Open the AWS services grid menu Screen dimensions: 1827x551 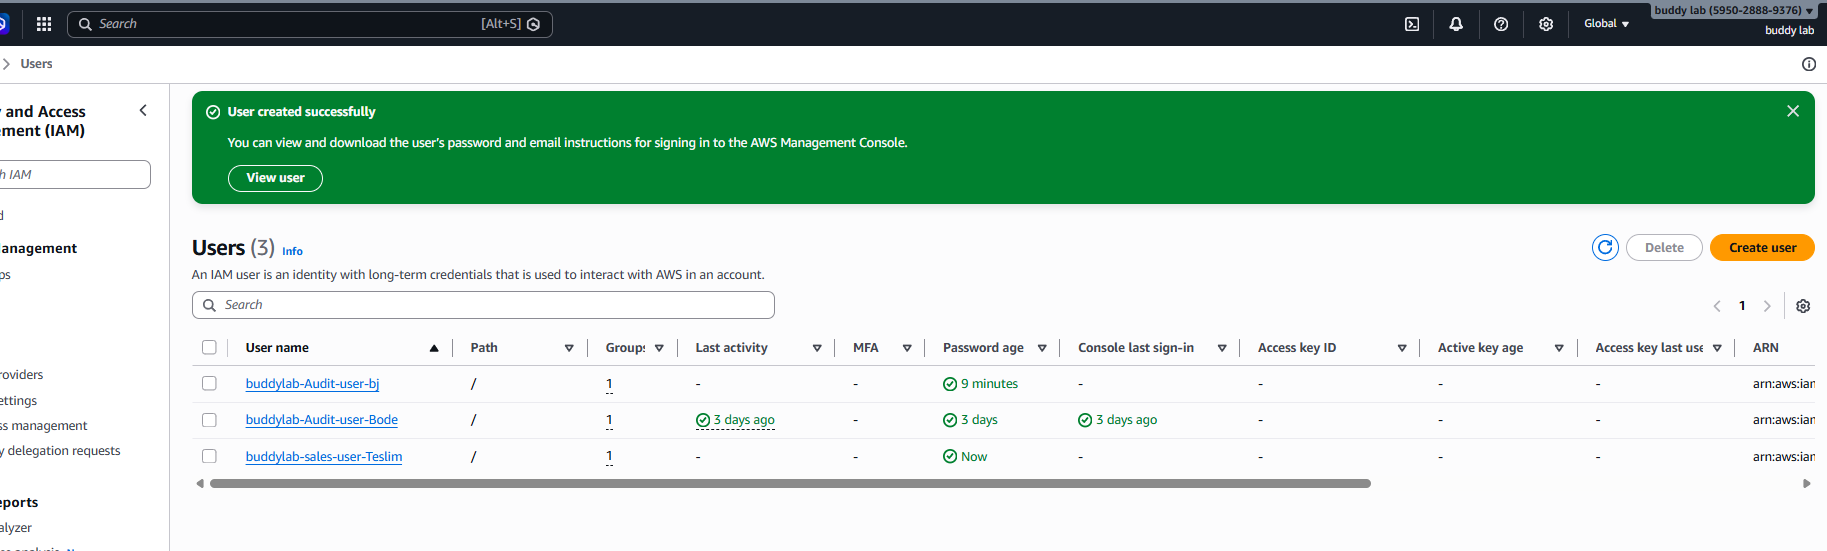click(x=44, y=24)
